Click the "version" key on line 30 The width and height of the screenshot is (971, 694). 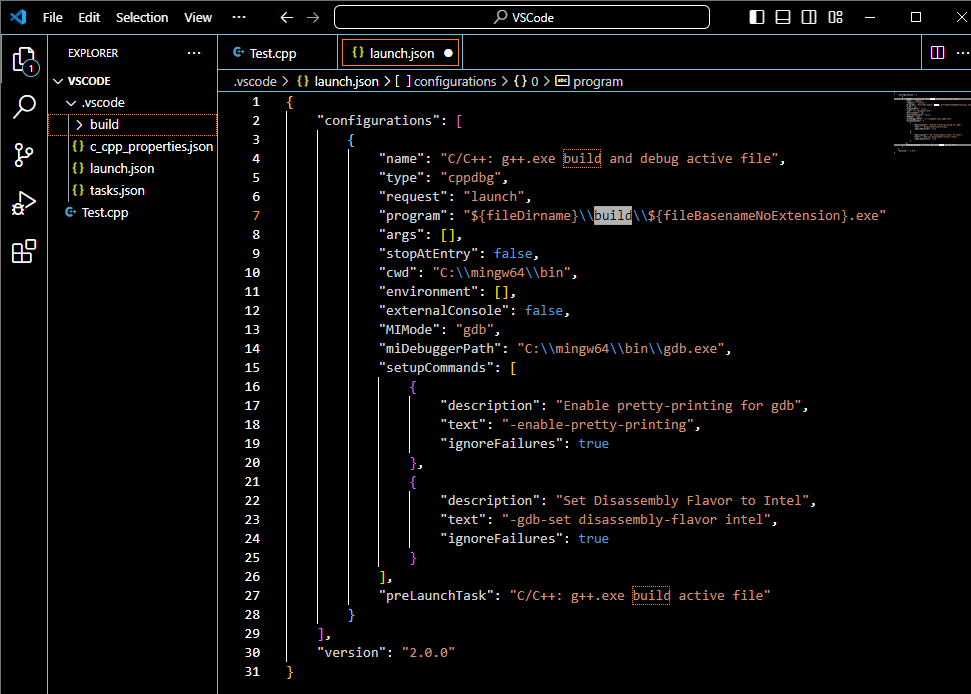pos(352,653)
